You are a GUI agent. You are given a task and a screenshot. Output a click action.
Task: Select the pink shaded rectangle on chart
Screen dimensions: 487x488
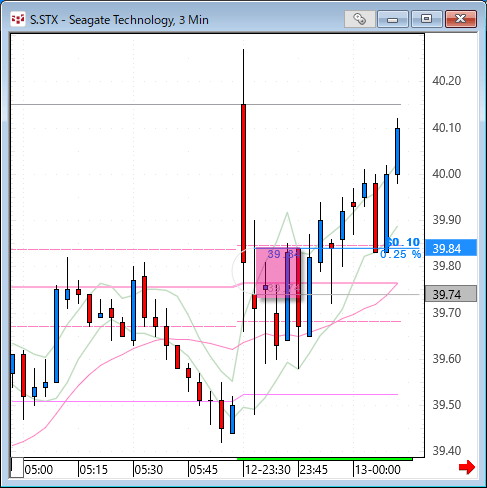click(278, 273)
